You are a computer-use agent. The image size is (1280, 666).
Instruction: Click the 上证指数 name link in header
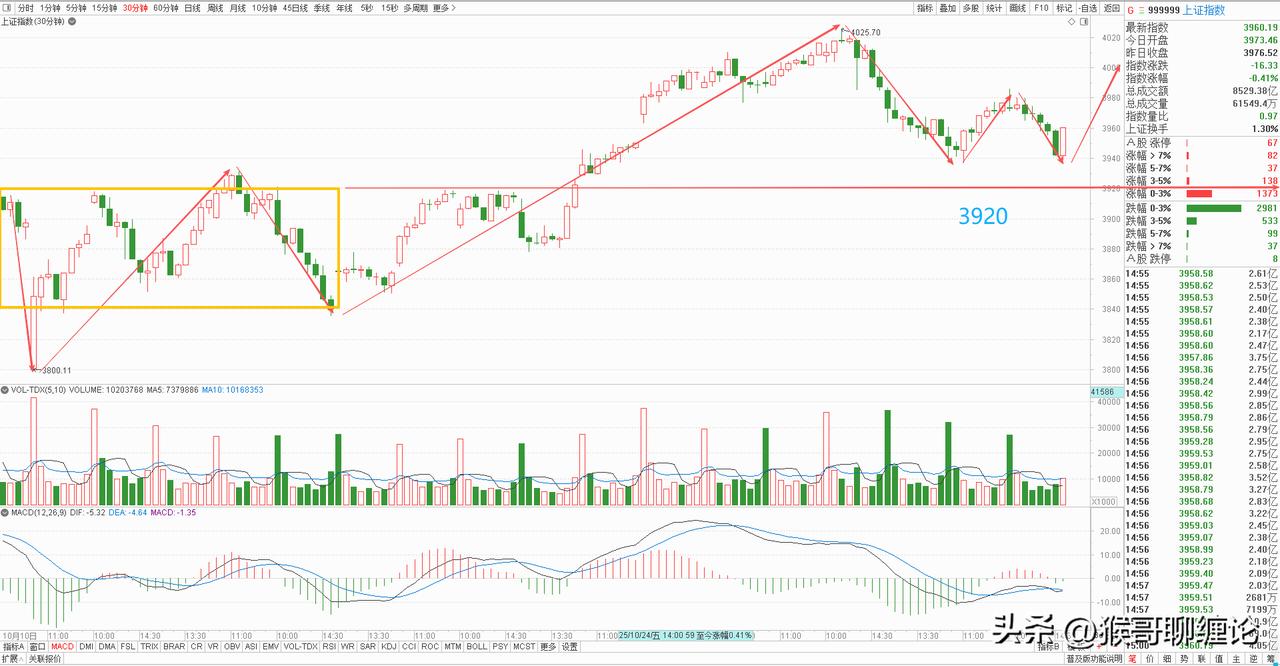pyautogui.click(x=1203, y=11)
